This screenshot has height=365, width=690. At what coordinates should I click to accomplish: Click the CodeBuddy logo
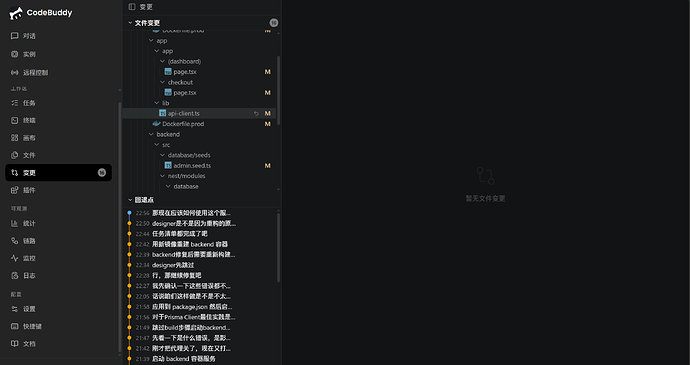40,13
